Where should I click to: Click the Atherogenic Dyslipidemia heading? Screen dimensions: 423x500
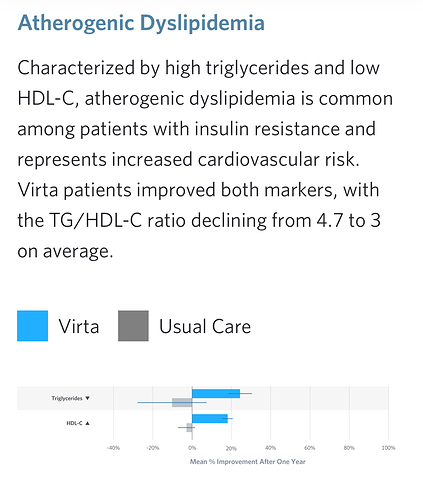coord(141,23)
